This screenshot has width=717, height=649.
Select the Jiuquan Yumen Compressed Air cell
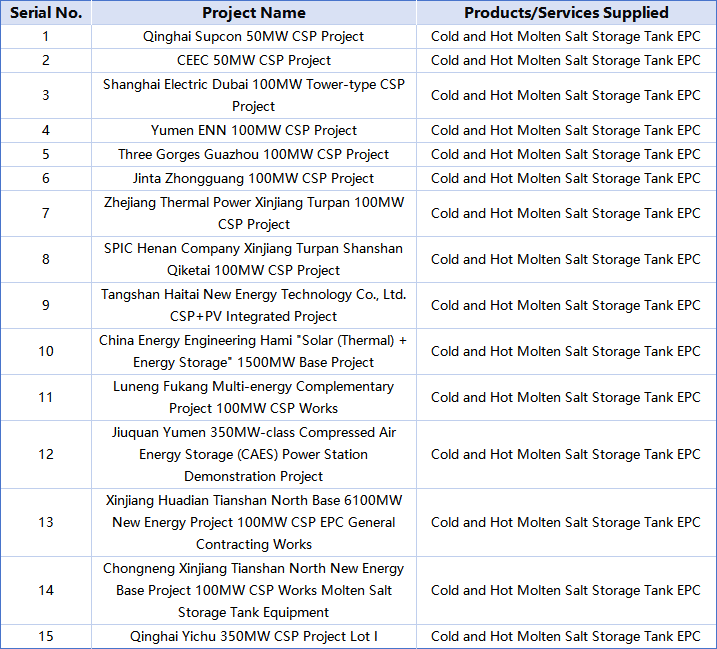[254, 454]
